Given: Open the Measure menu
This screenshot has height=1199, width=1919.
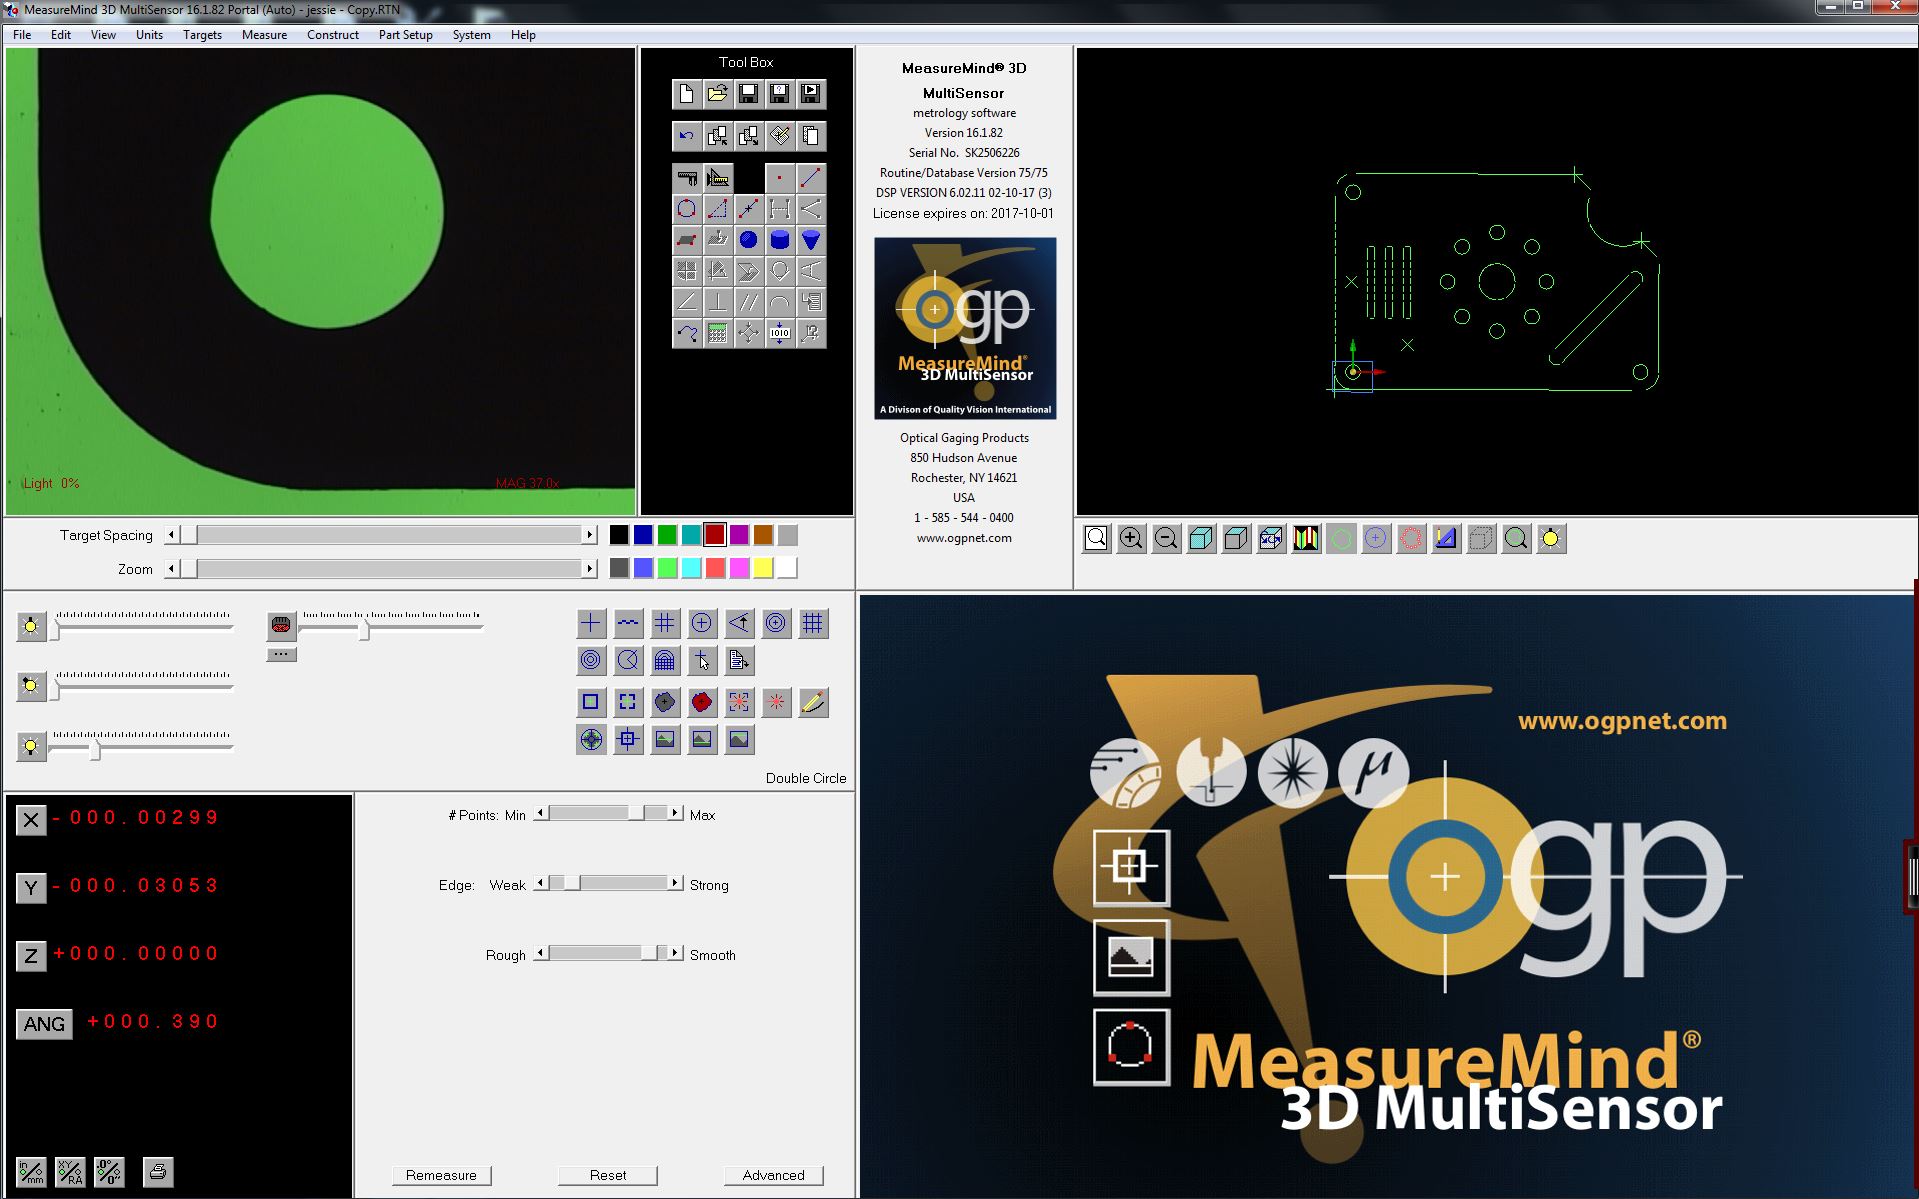Looking at the screenshot, I should pos(263,34).
